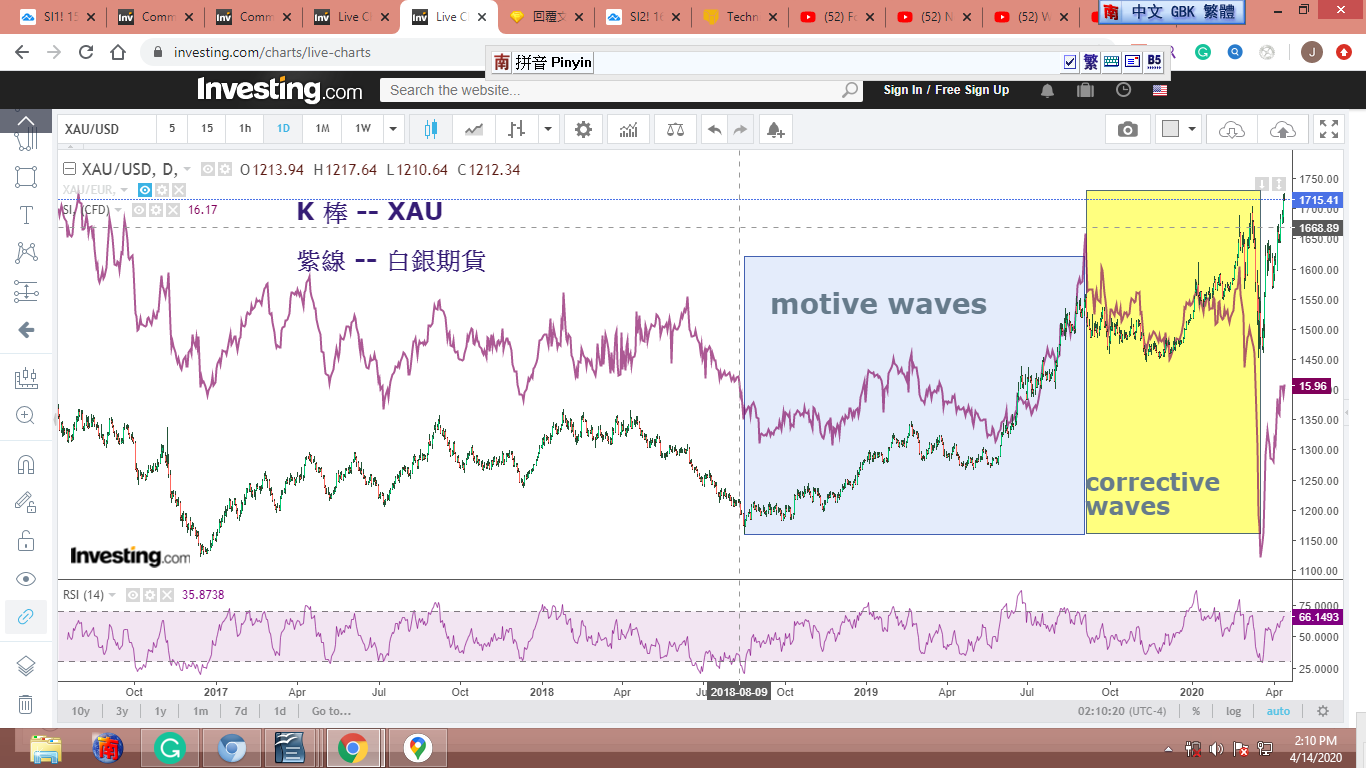1366x768 pixels.
Task: Click the trash icon to remove drawings
Action: point(26,704)
